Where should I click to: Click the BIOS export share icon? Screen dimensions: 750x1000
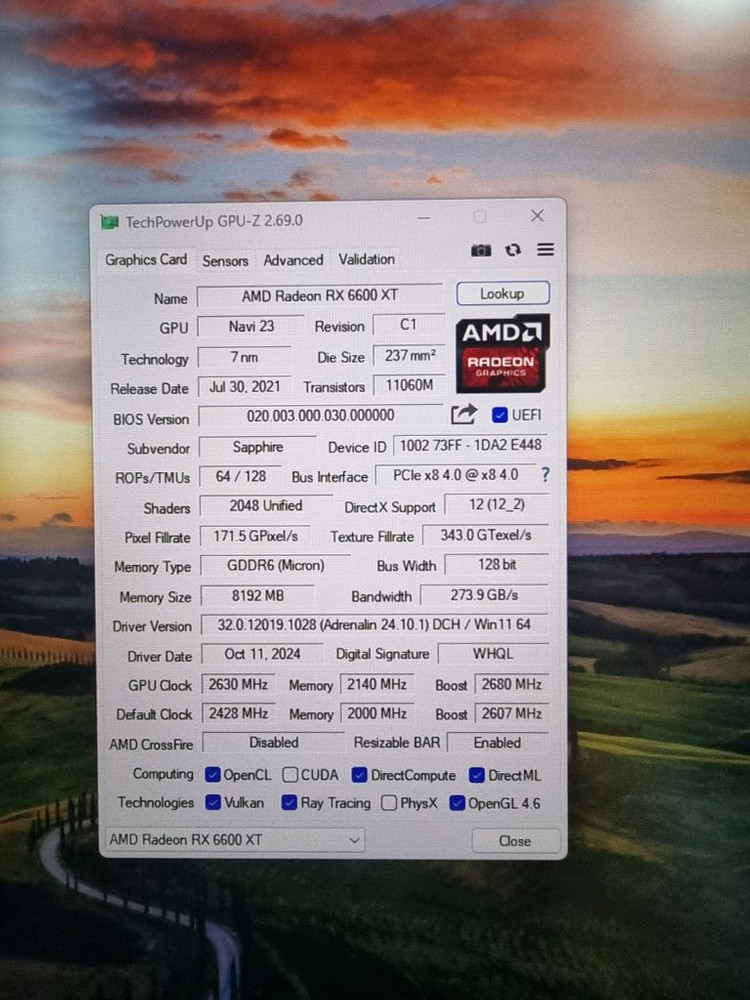click(464, 415)
